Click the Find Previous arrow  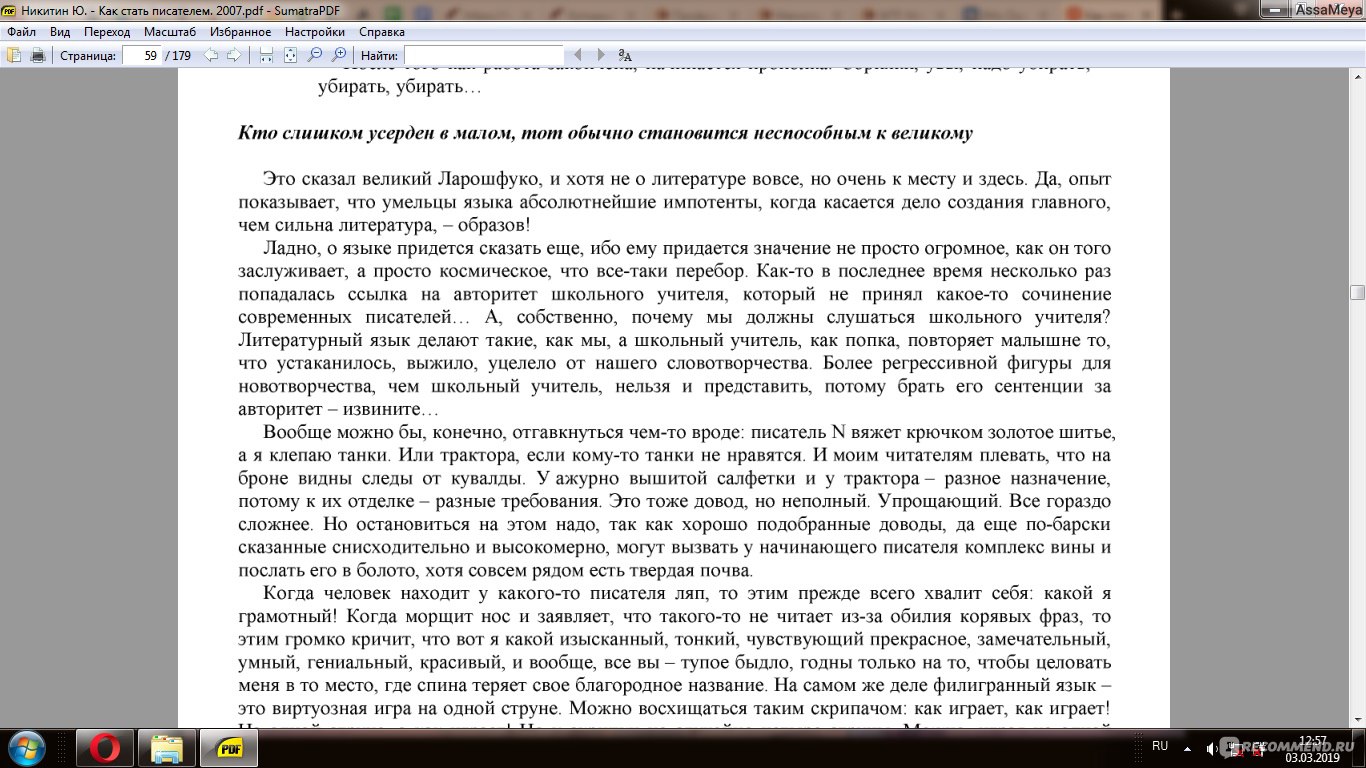[x=577, y=55]
